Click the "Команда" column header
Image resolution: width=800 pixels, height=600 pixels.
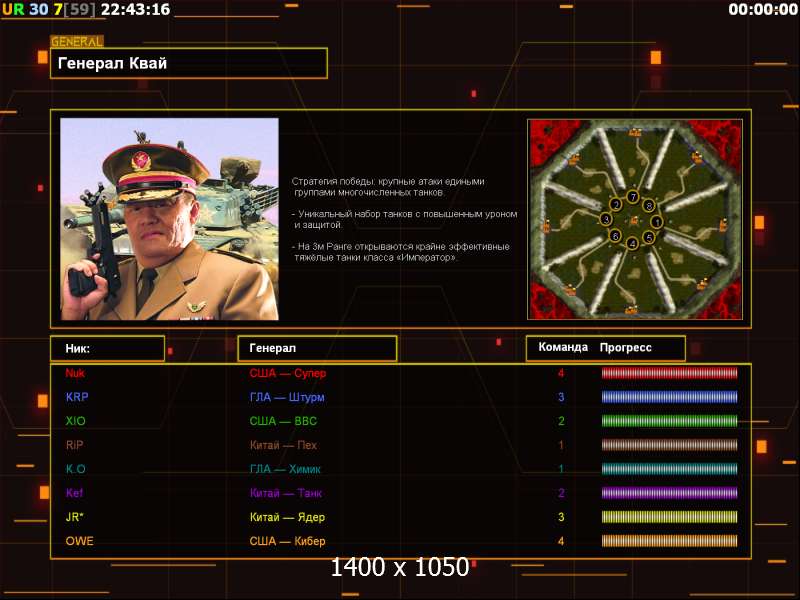(563, 348)
